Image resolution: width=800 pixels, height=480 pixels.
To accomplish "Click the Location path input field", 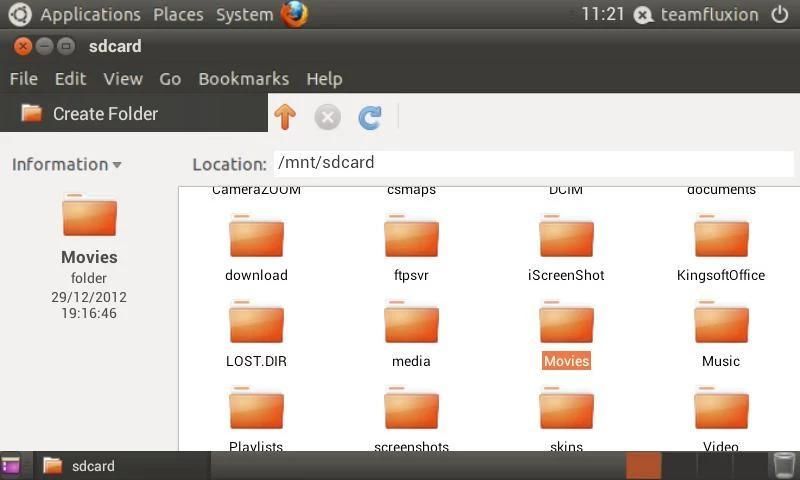I will pos(532,163).
